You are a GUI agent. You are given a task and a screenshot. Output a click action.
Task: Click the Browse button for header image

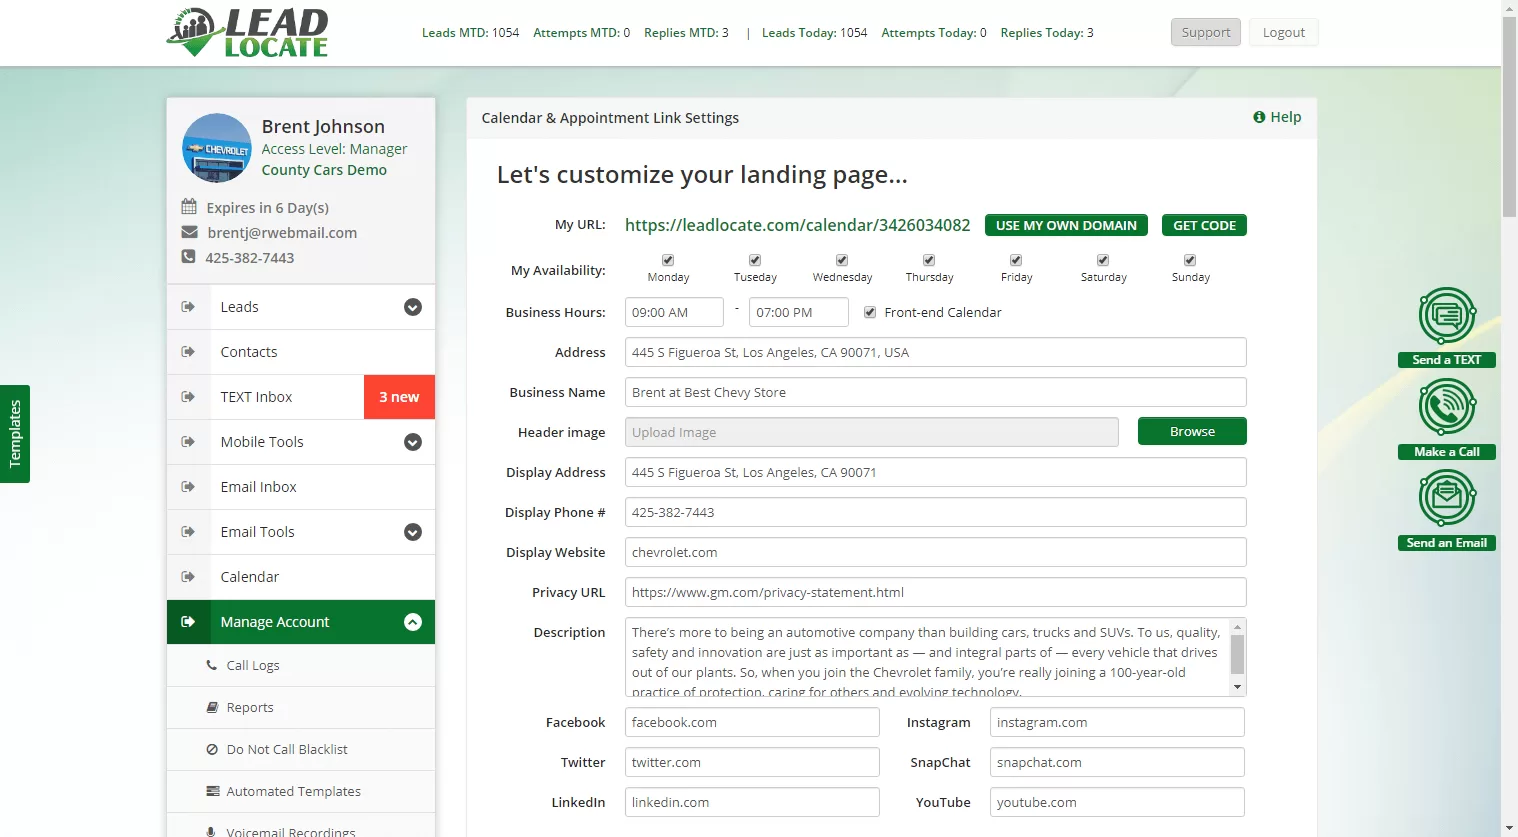(x=1192, y=431)
